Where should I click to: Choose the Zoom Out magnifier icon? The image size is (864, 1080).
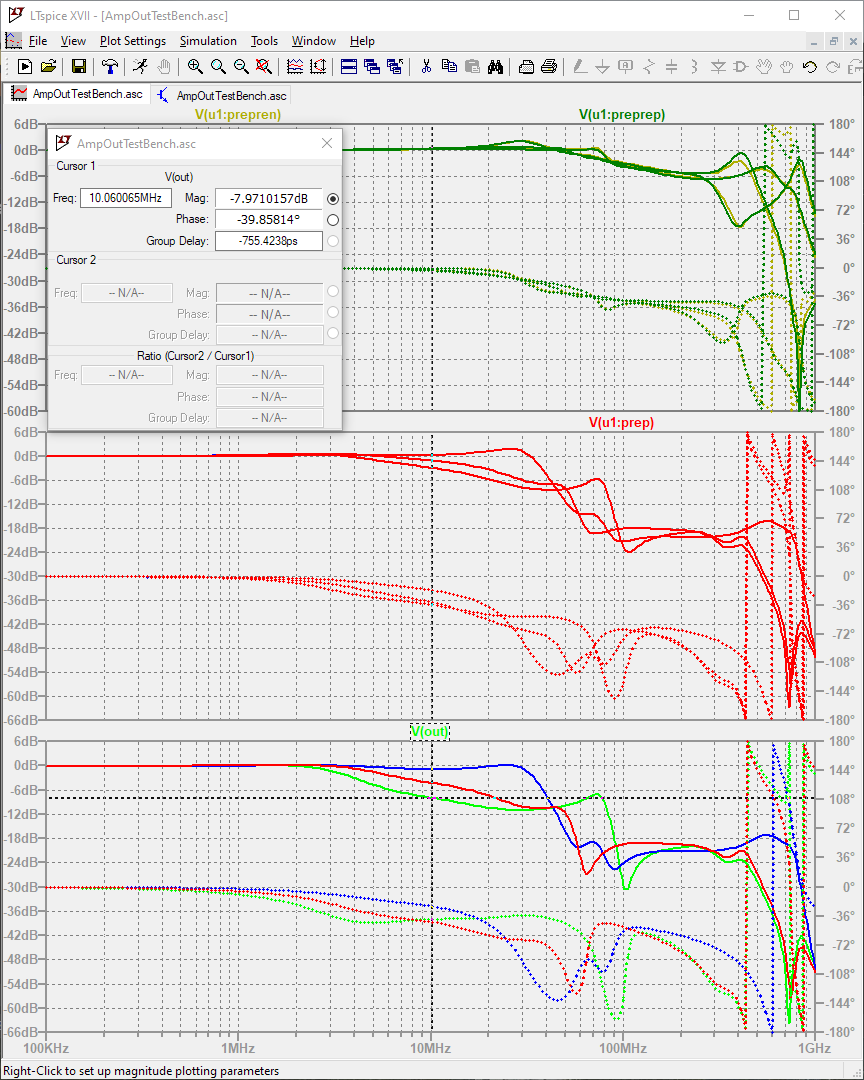click(240, 67)
